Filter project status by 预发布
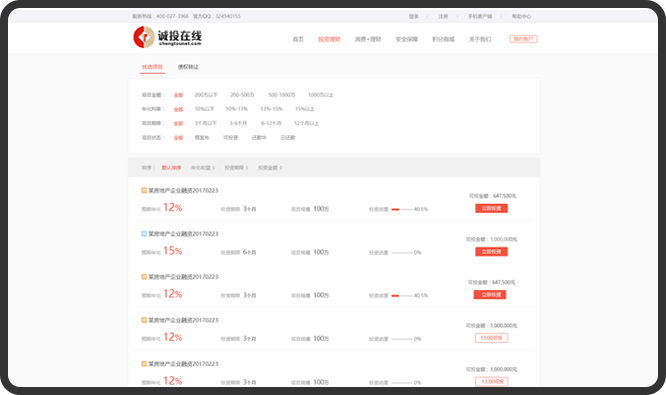This screenshot has height=395, width=666. point(202,138)
